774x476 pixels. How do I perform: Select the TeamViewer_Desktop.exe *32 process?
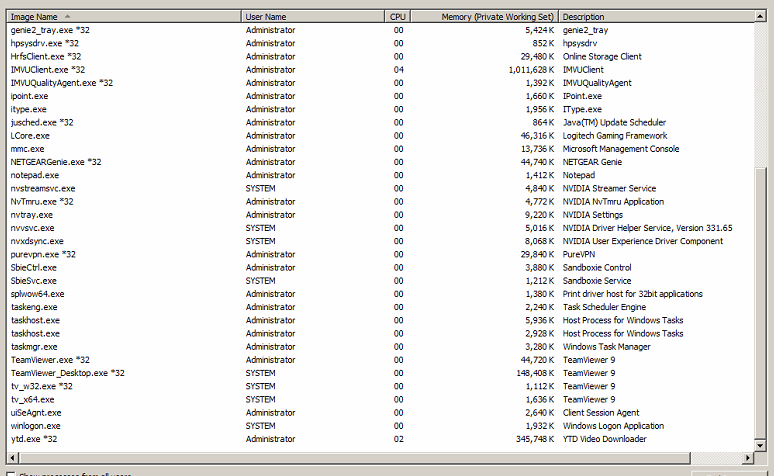pos(380,373)
